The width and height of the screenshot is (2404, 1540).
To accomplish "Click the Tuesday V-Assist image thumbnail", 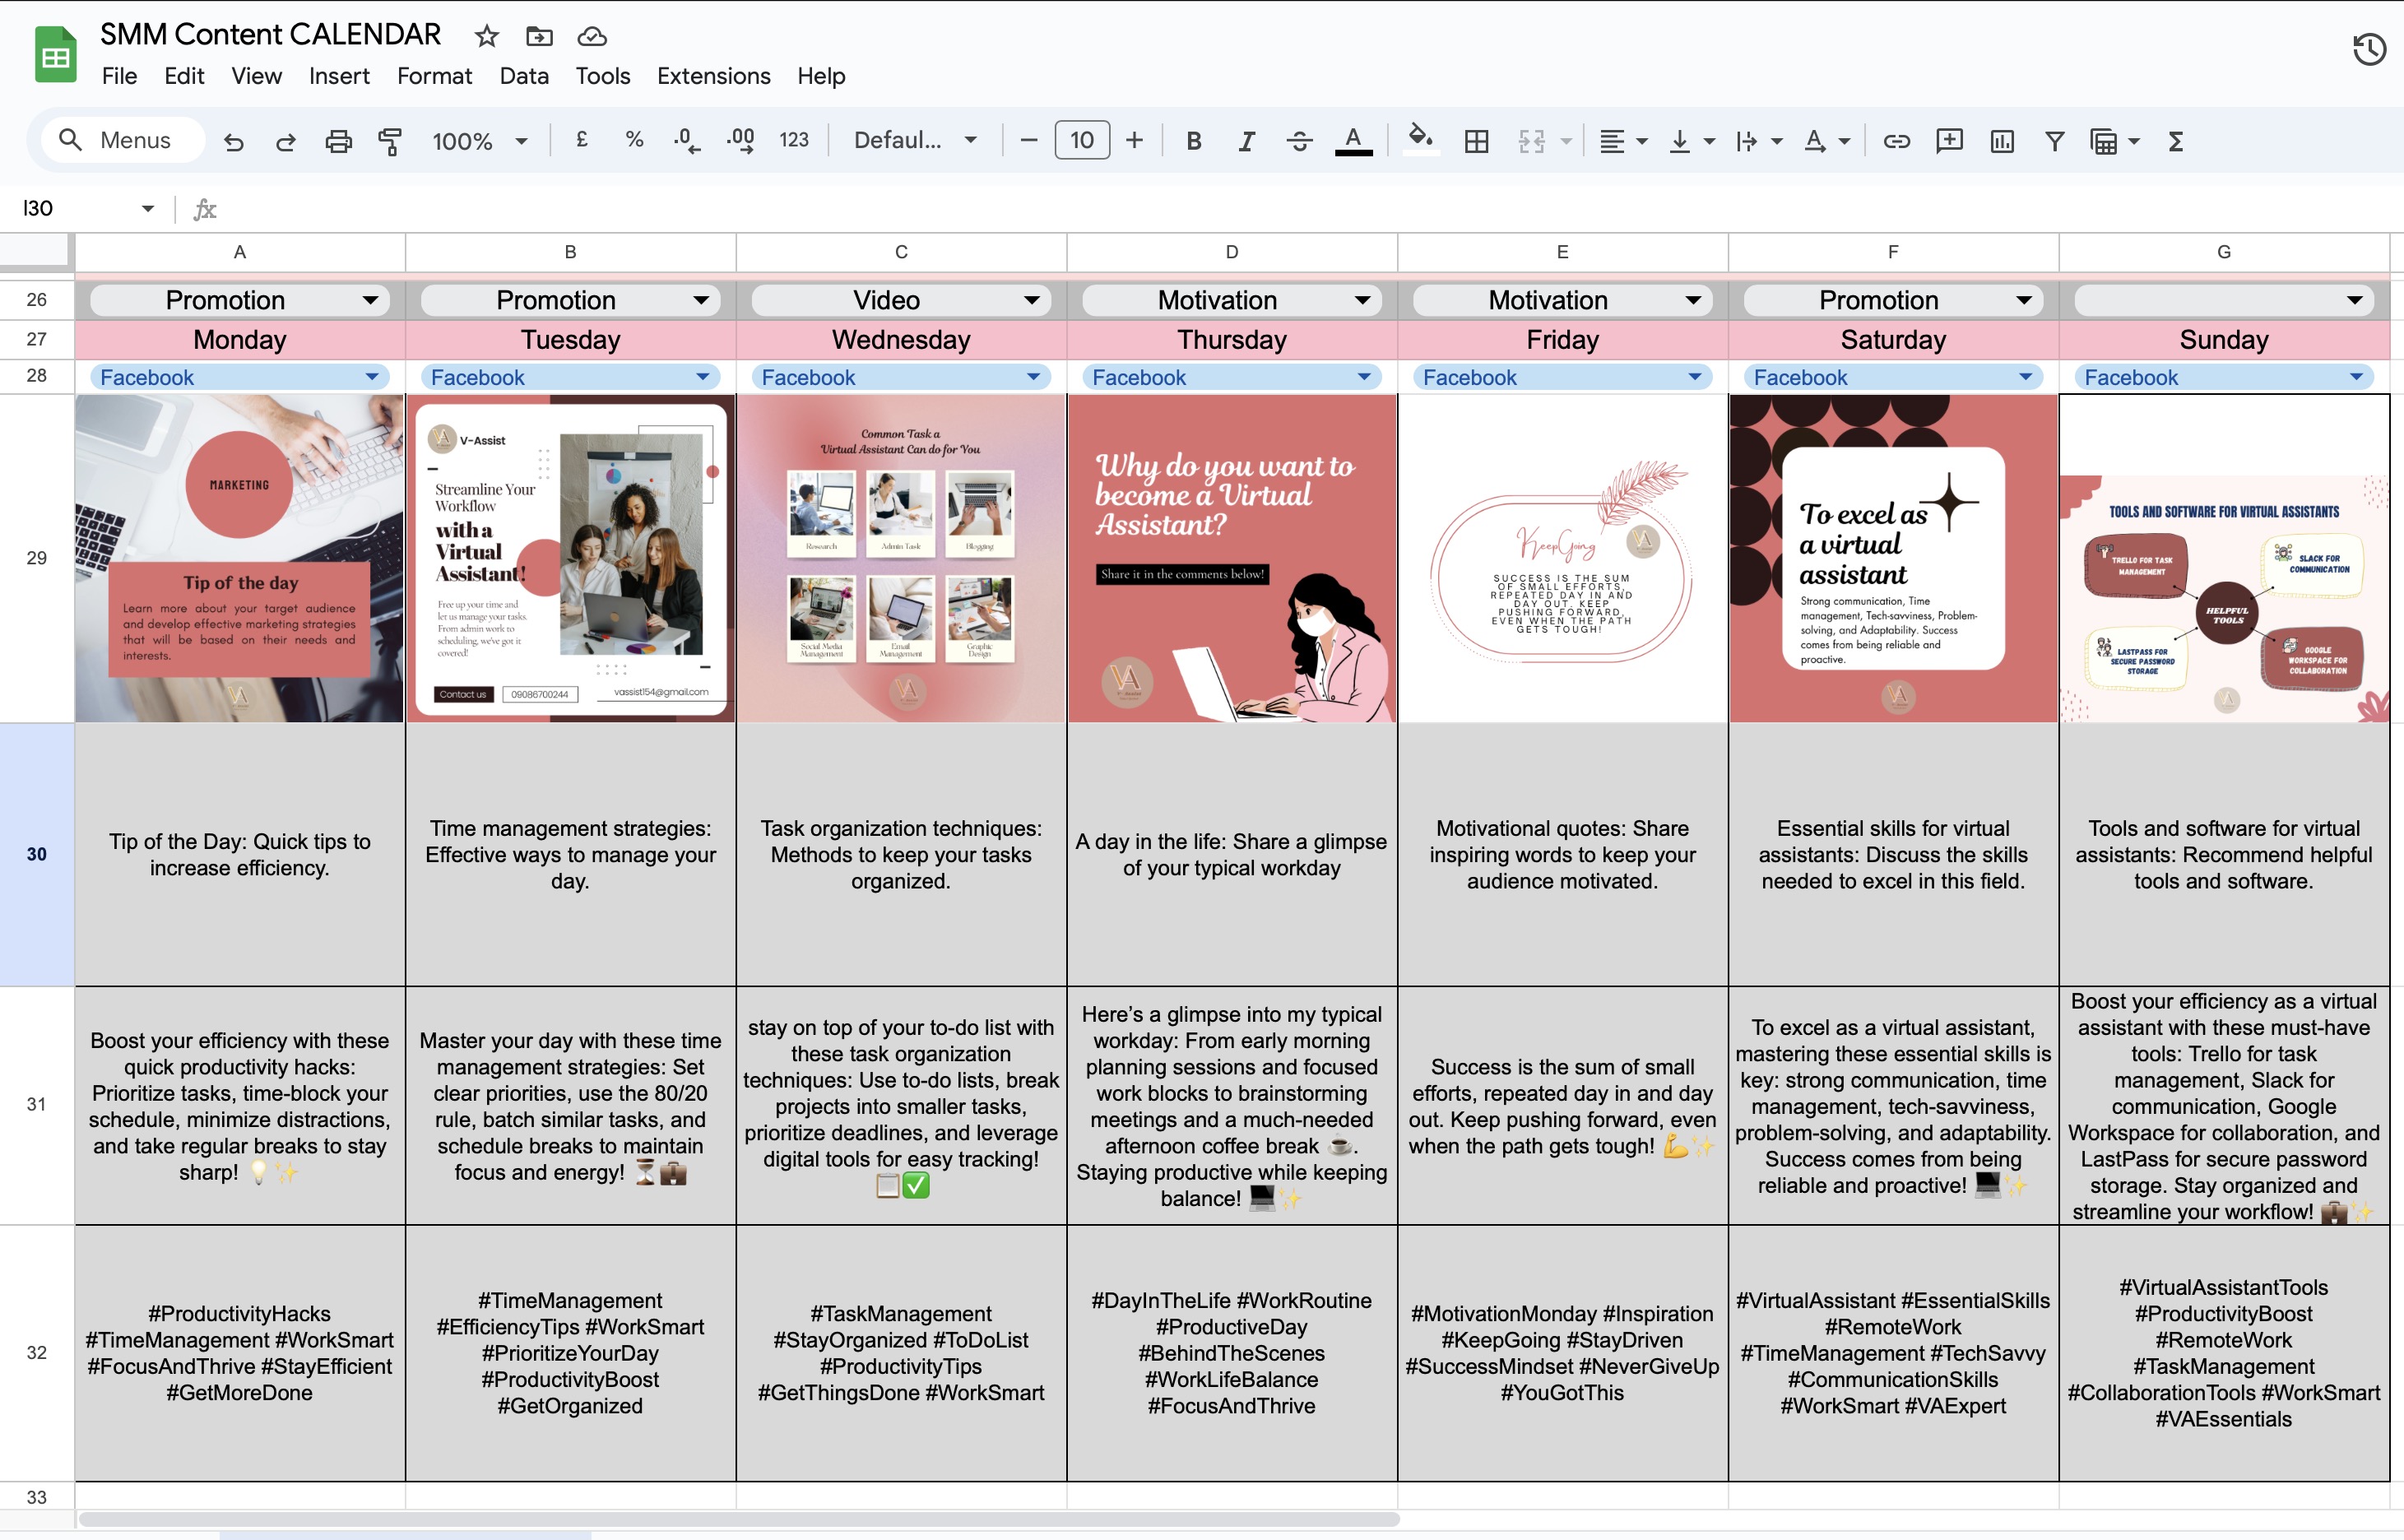I will [x=571, y=558].
